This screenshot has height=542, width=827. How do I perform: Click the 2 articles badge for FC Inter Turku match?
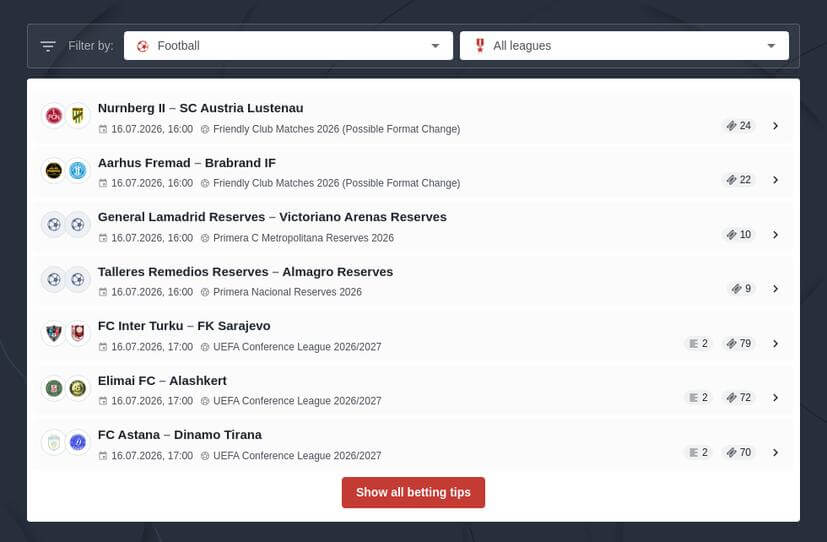click(x=698, y=344)
